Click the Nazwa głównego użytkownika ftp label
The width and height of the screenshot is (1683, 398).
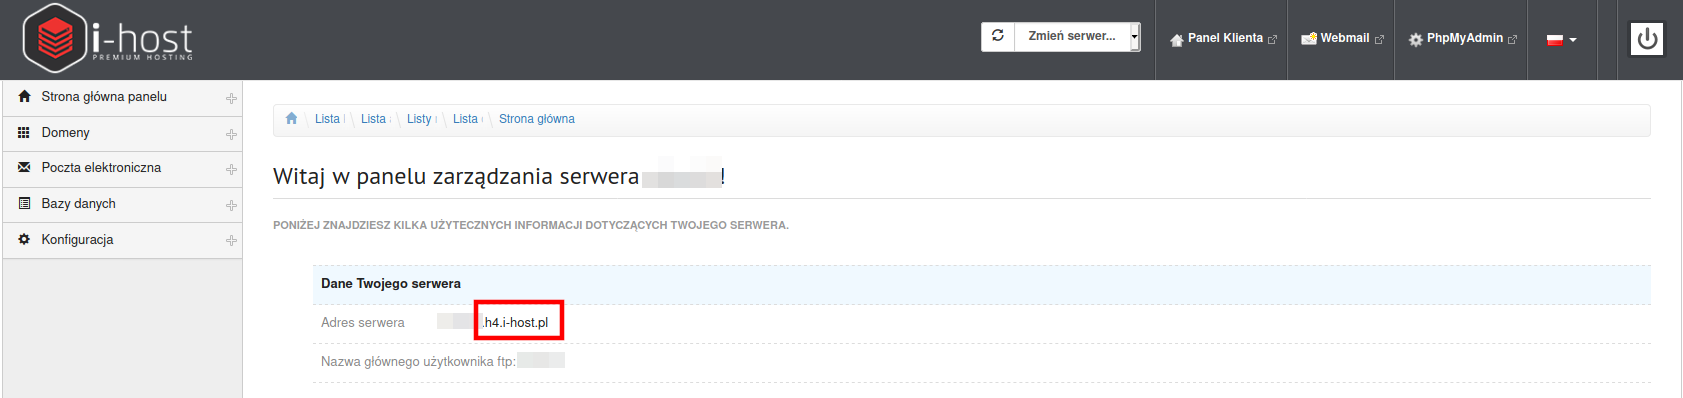pos(418,362)
